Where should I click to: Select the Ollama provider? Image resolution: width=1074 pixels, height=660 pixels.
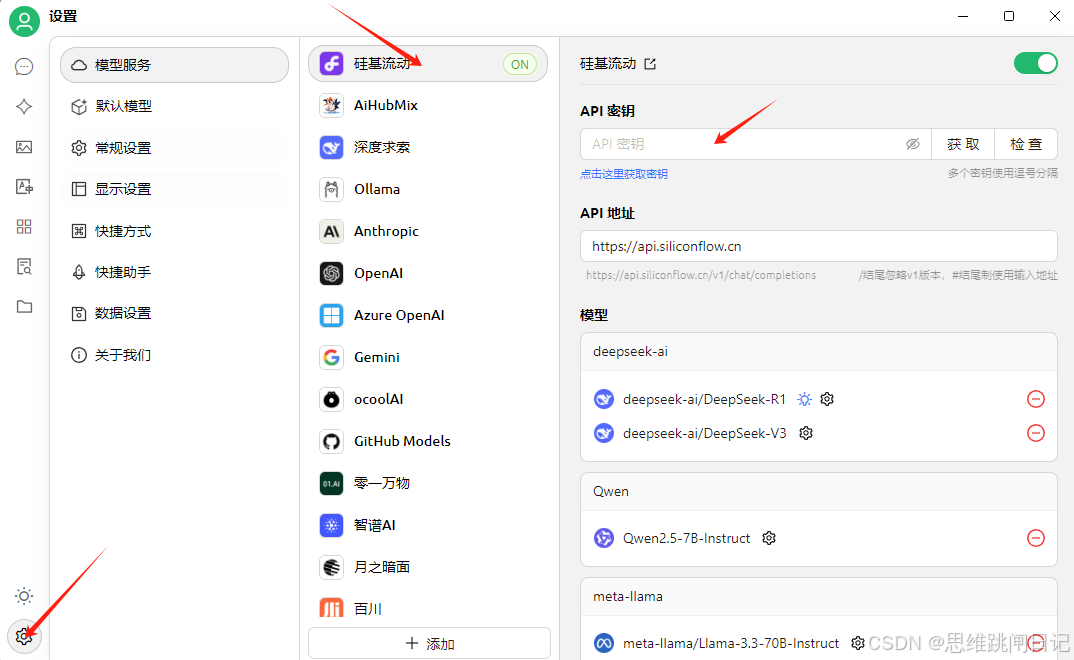(x=428, y=189)
